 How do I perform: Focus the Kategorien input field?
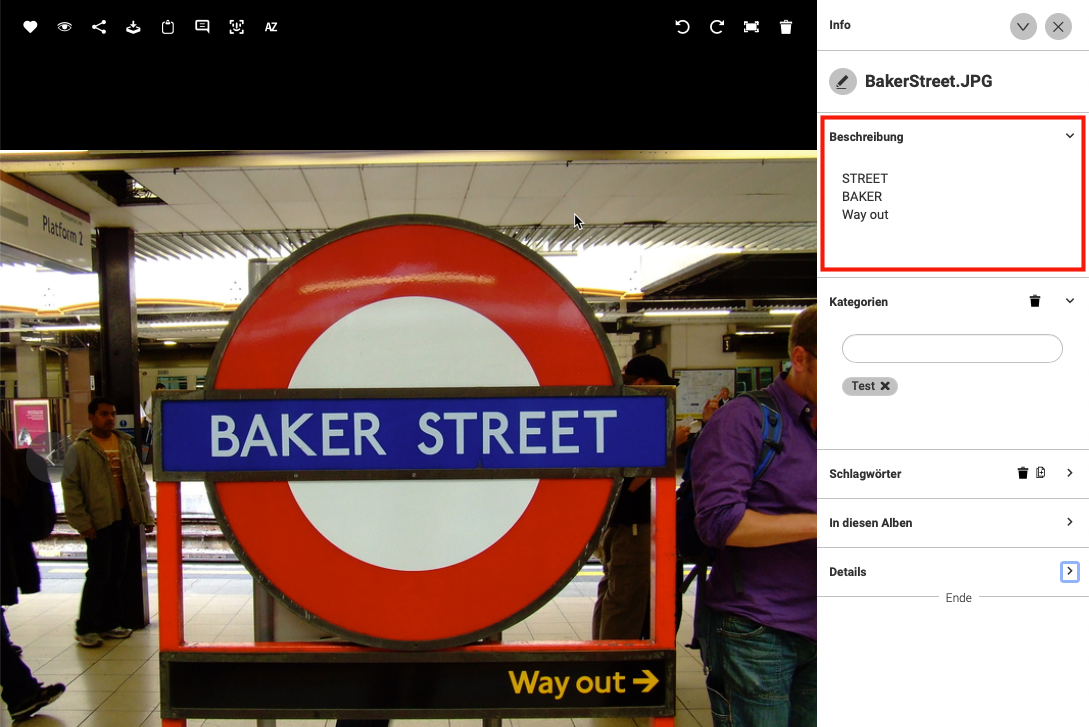click(x=951, y=349)
